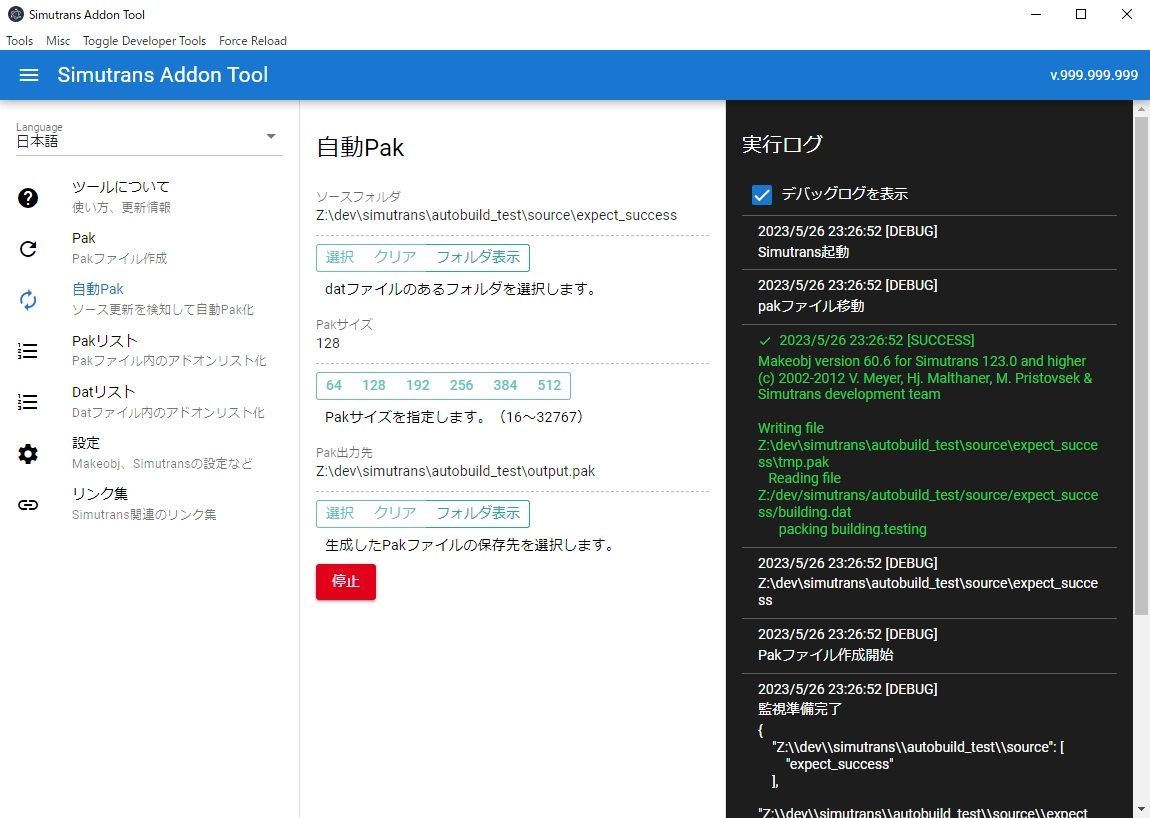The height and width of the screenshot is (818, 1150).
Task: Set Pak size to 256
Action: (461, 386)
